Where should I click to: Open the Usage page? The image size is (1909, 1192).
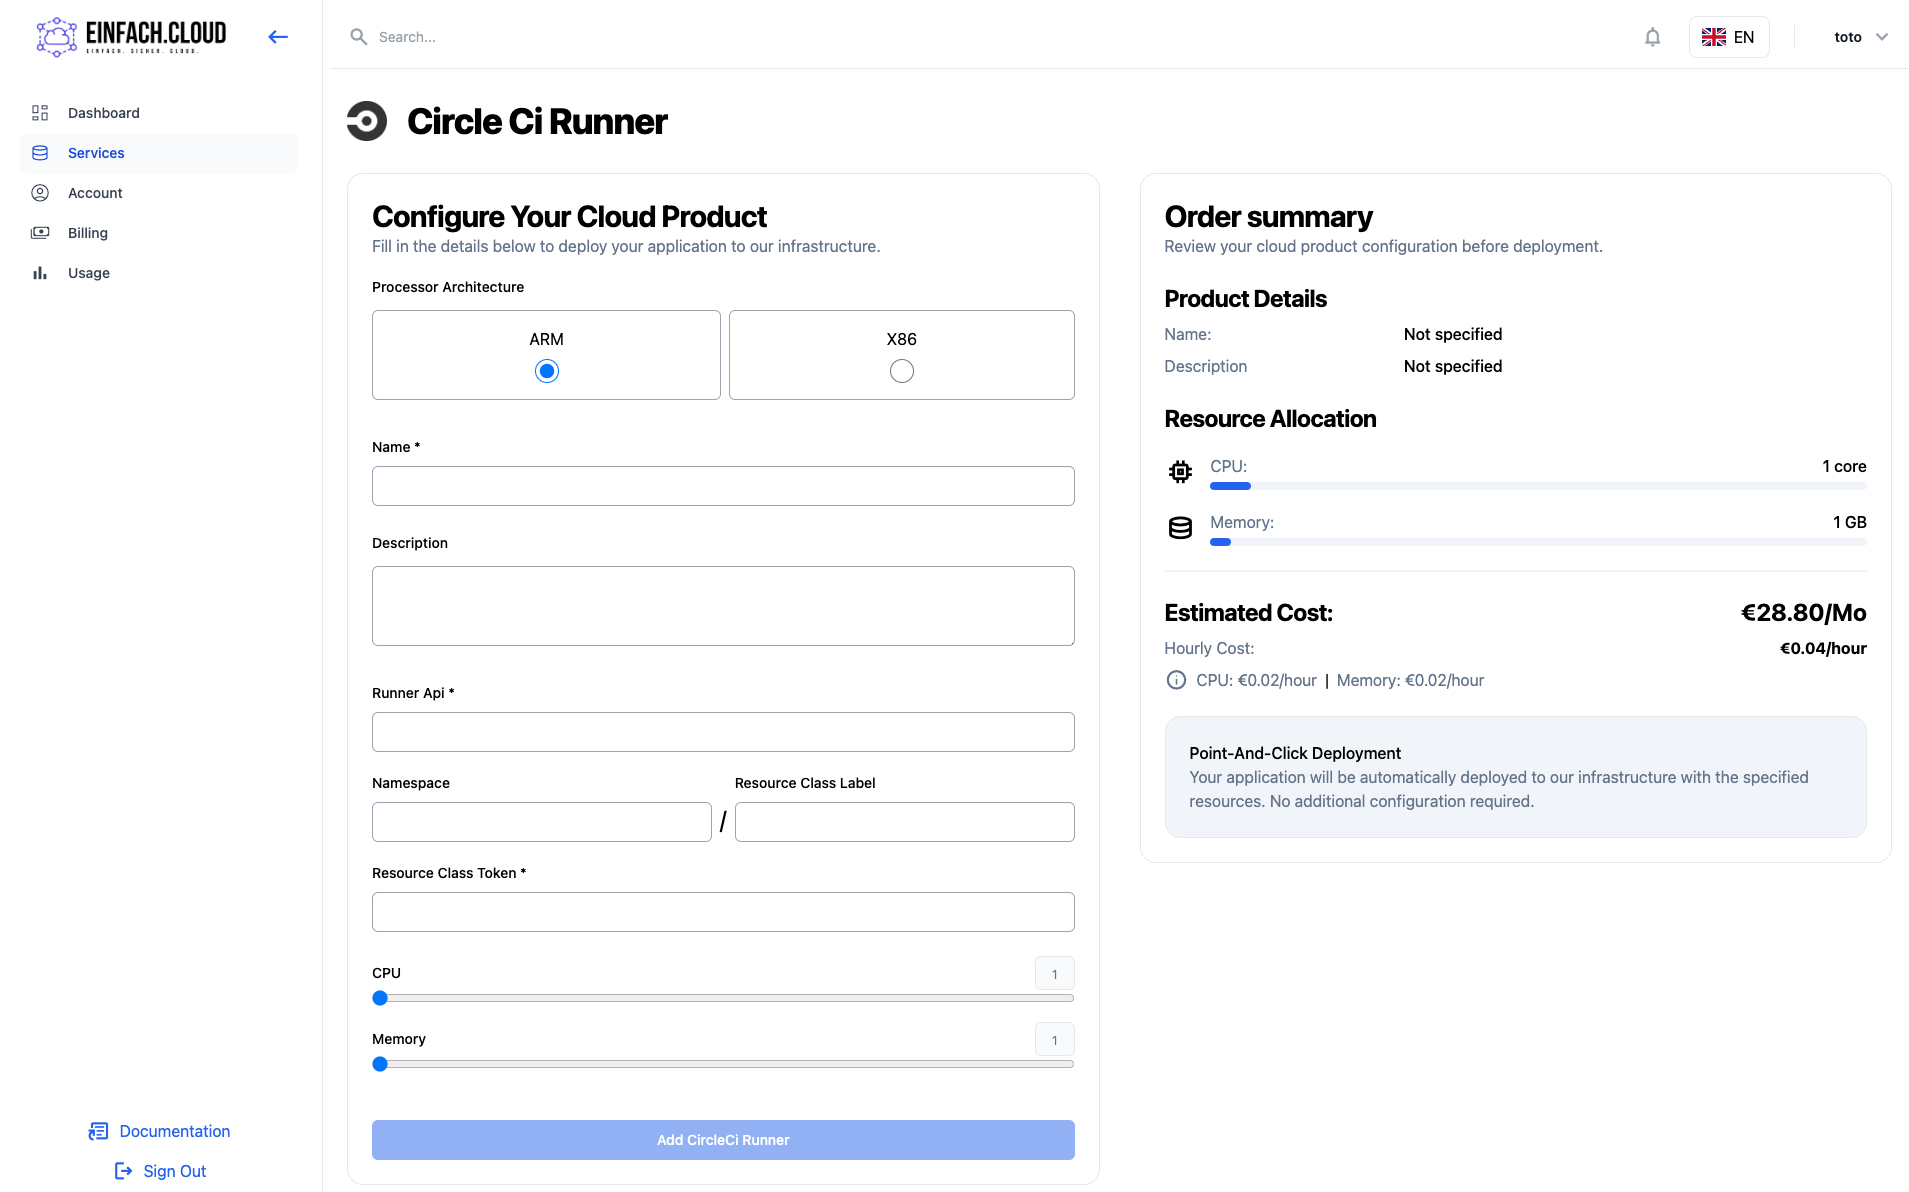(88, 273)
